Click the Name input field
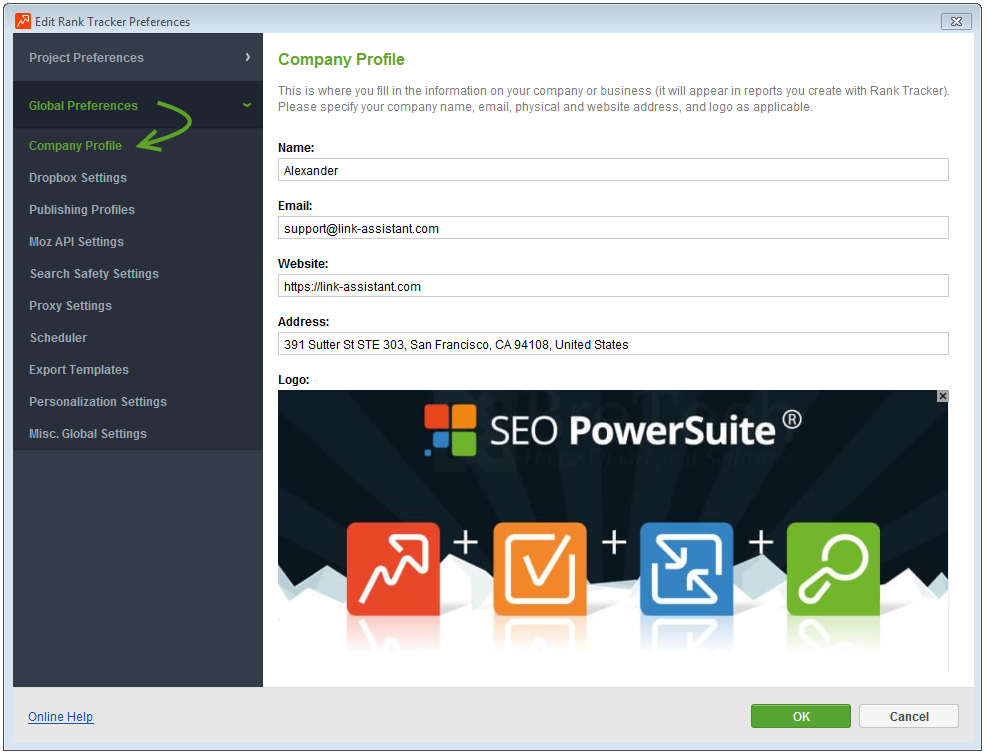 [x=613, y=170]
